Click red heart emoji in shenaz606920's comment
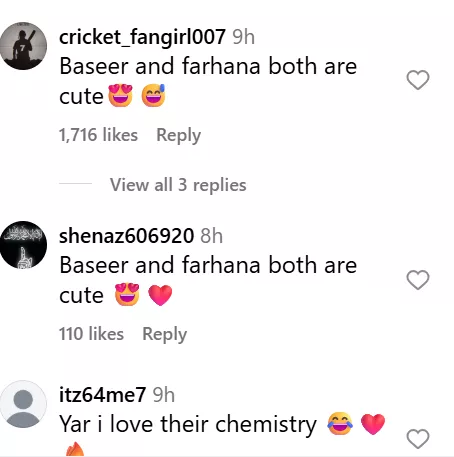 pyautogui.click(x=160, y=295)
